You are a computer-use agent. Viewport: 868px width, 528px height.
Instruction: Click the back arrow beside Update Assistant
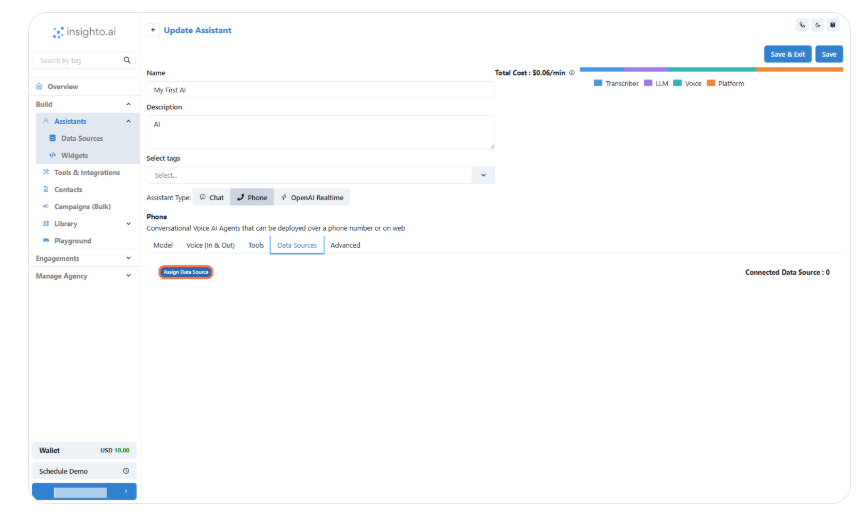click(153, 30)
